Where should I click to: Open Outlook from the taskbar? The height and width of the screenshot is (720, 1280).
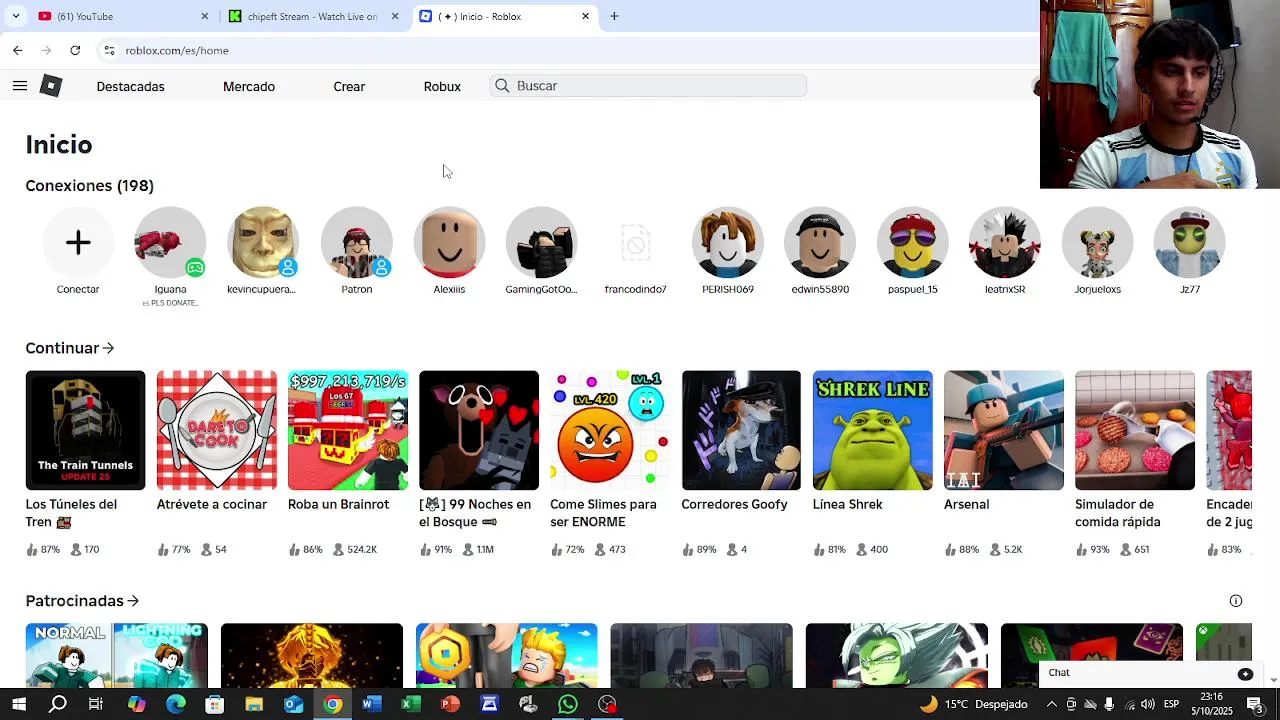(x=293, y=704)
